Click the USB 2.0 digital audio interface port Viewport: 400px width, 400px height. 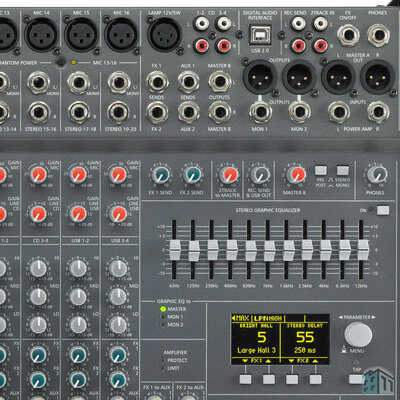tap(260, 34)
